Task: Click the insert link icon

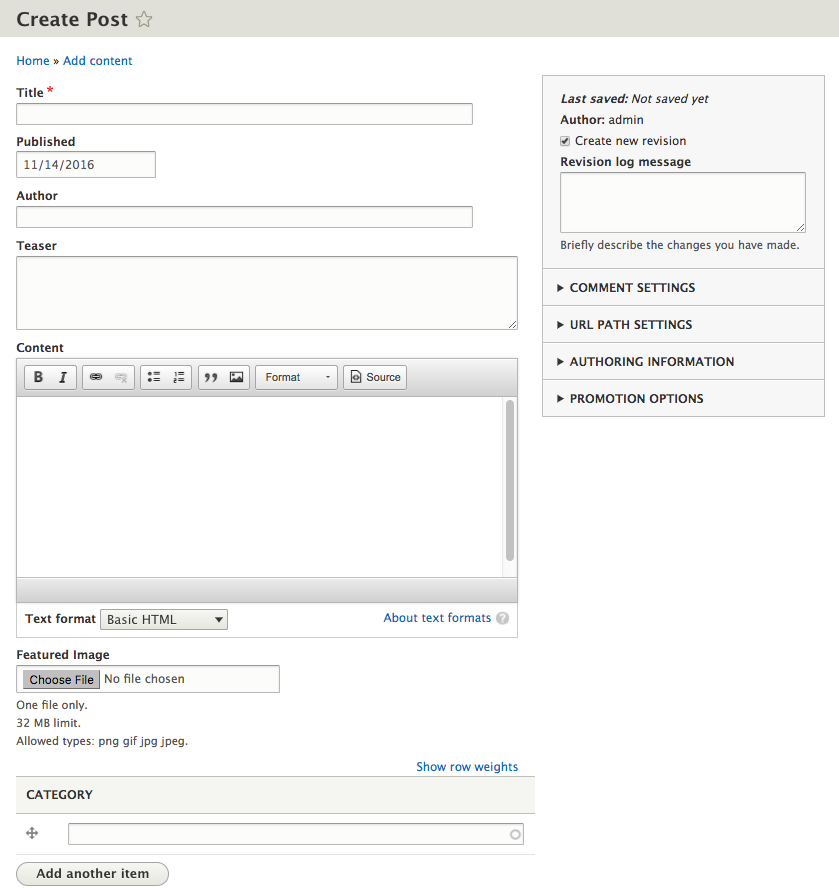Action: click(x=96, y=377)
